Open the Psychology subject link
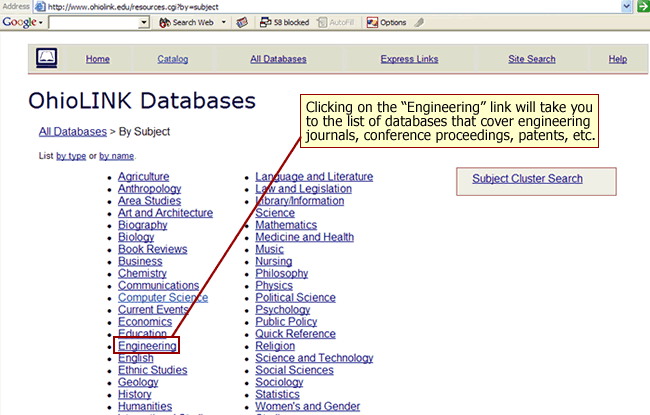650x415 pixels. coord(283,309)
